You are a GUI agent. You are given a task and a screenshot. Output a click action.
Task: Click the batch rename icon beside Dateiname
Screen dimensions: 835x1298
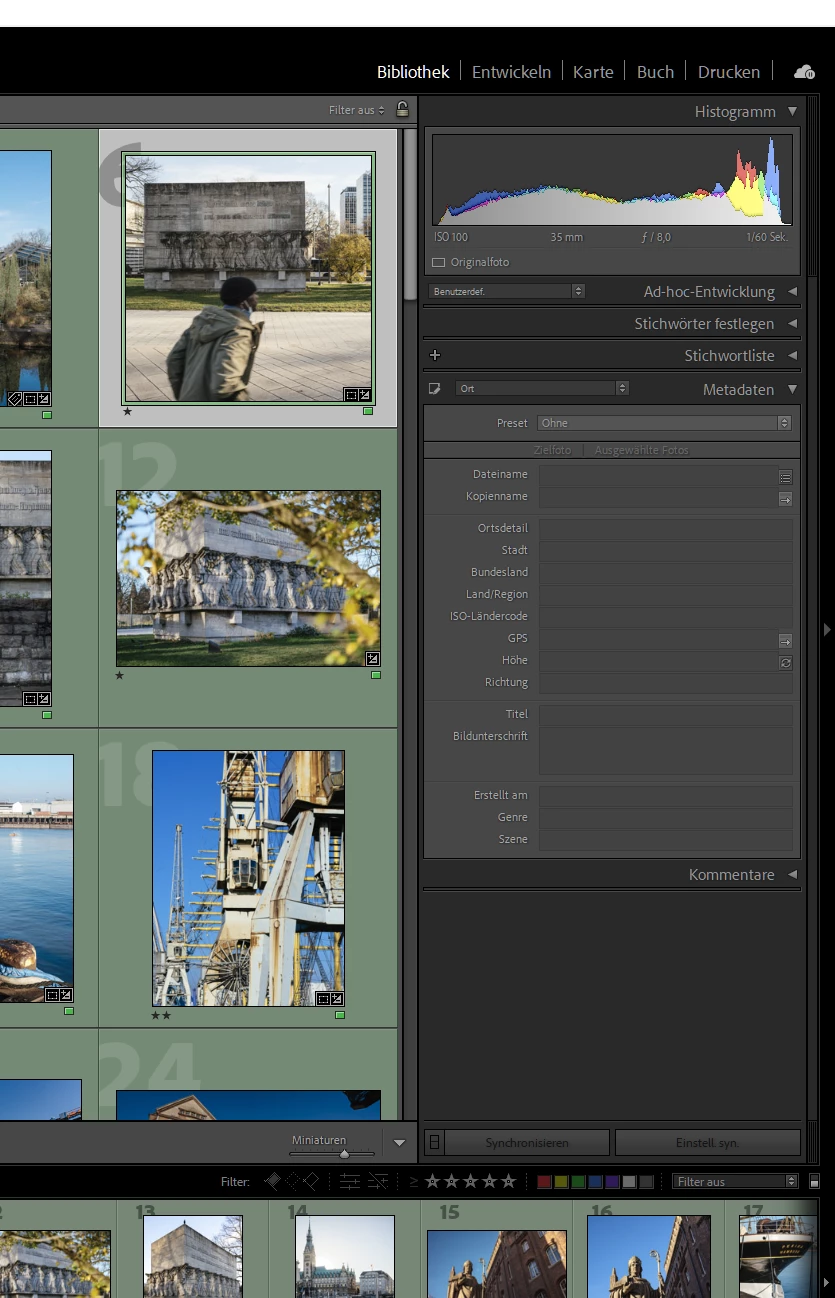coord(785,477)
